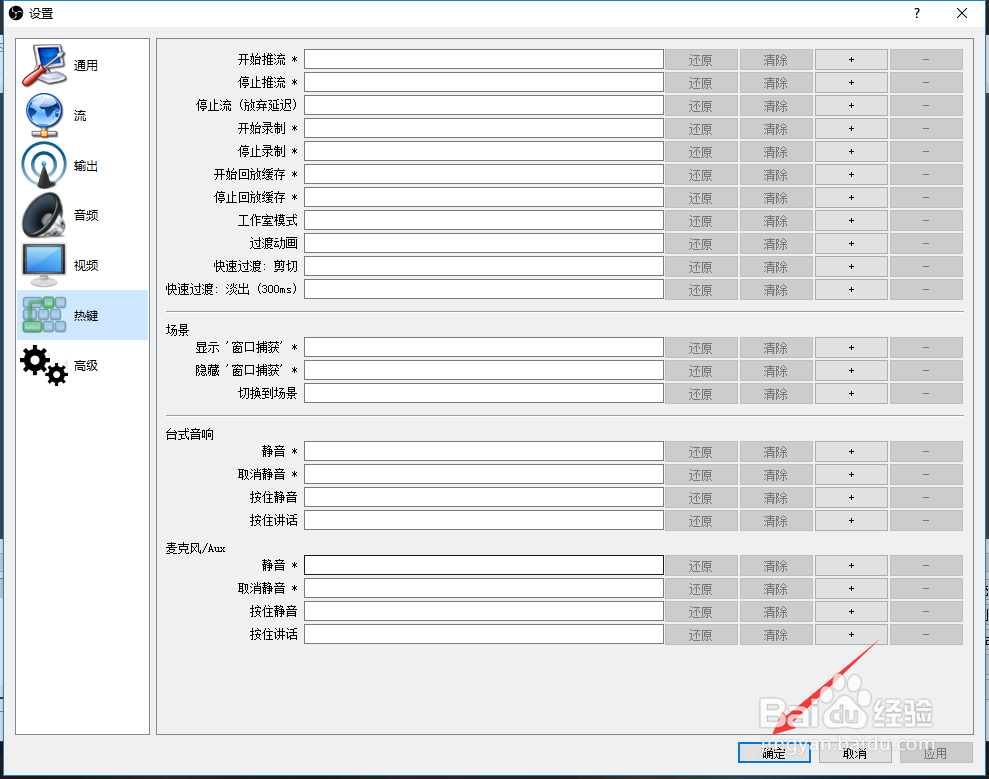This screenshot has width=989, height=779.
Task: Open the 视频 (Video) monitor icon
Action: pos(44,265)
